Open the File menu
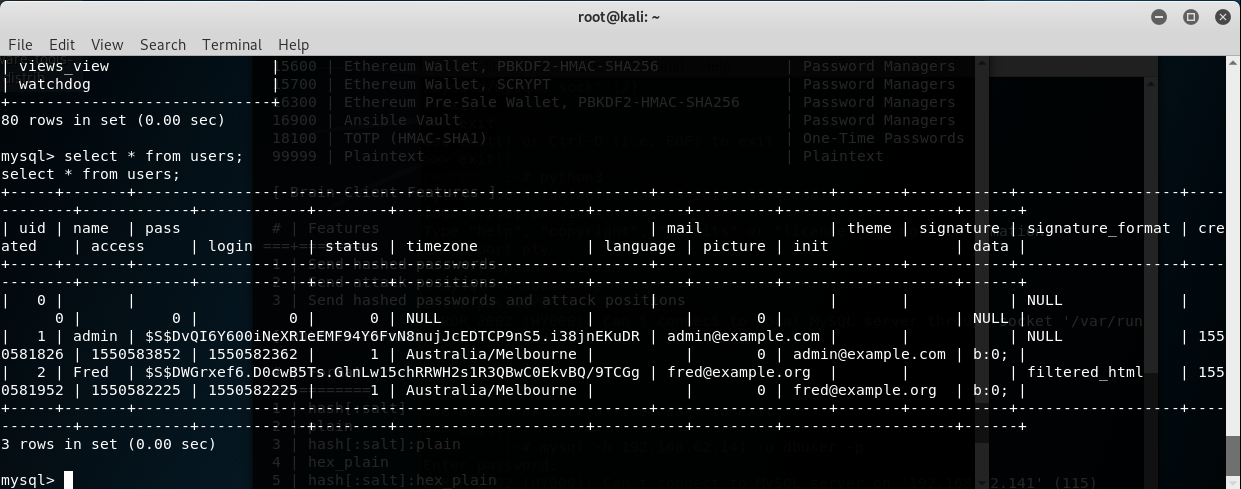Image resolution: width=1241 pixels, height=489 pixels. coord(20,45)
